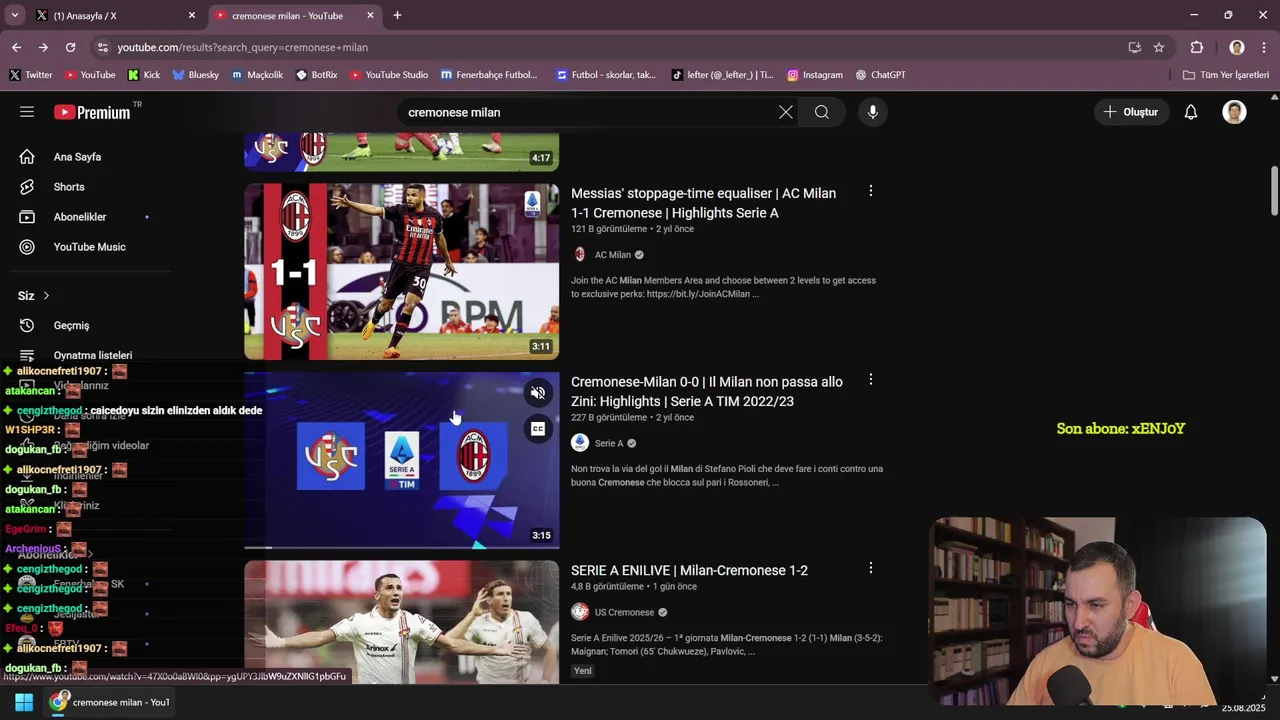Open the BotRix bookmark
Screen dimensions: 1280x720
click(x=316, y=75)
